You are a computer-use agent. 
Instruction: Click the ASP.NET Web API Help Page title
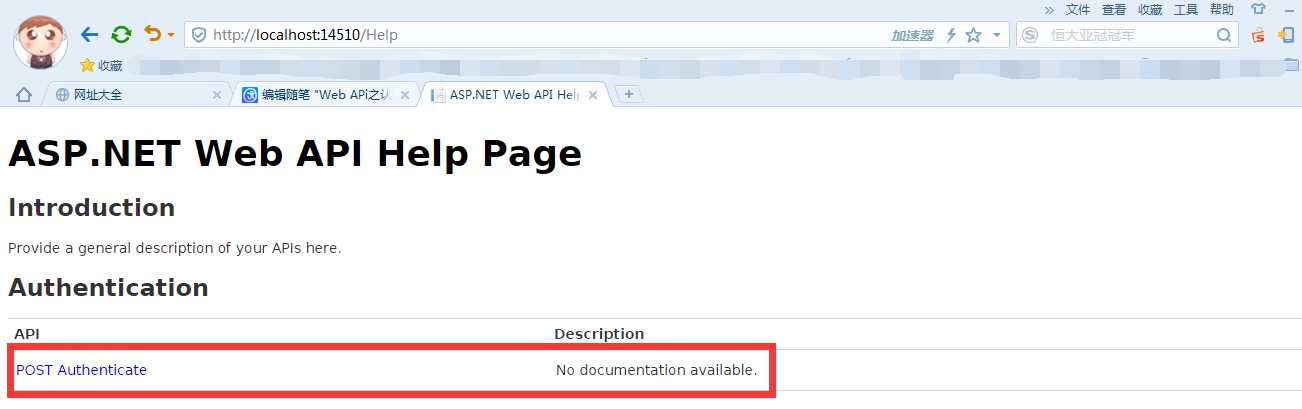click(295, 153)
